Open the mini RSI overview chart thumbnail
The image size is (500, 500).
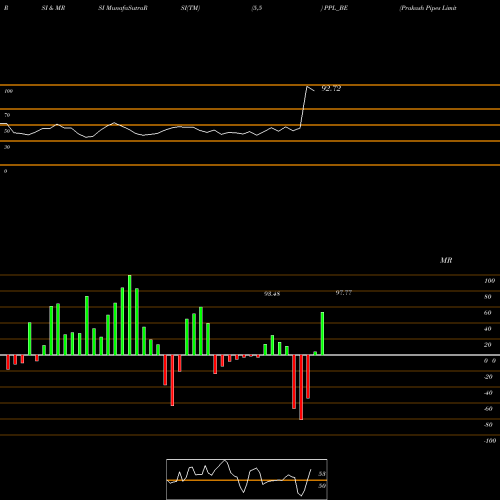click(247, 479)
